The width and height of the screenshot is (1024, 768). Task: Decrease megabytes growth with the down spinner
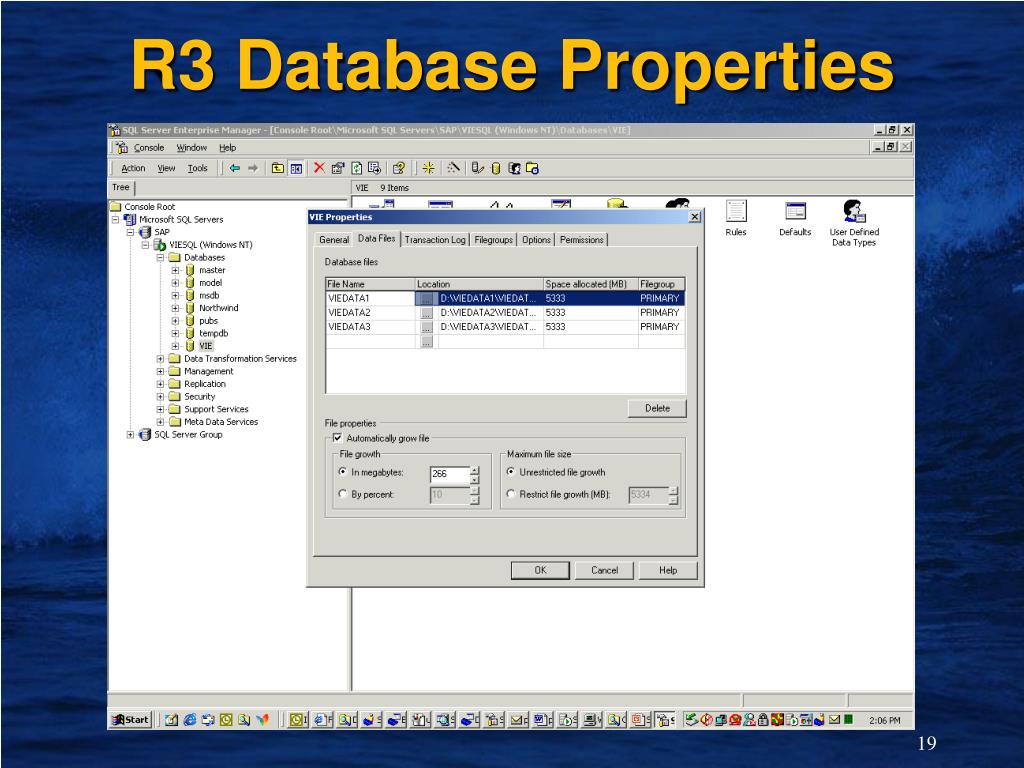[475, 479]
